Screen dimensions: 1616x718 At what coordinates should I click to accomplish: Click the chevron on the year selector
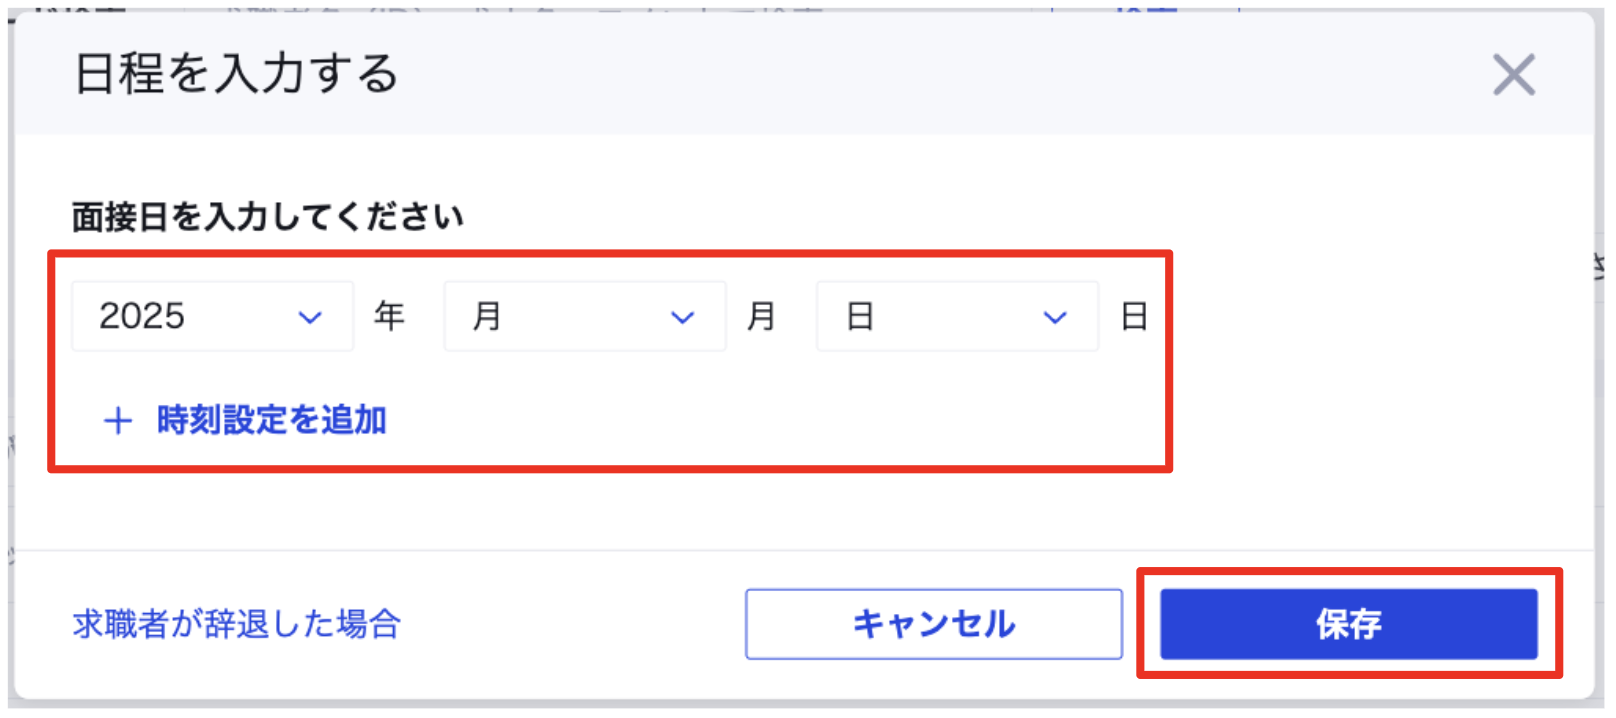coord(310,317)
